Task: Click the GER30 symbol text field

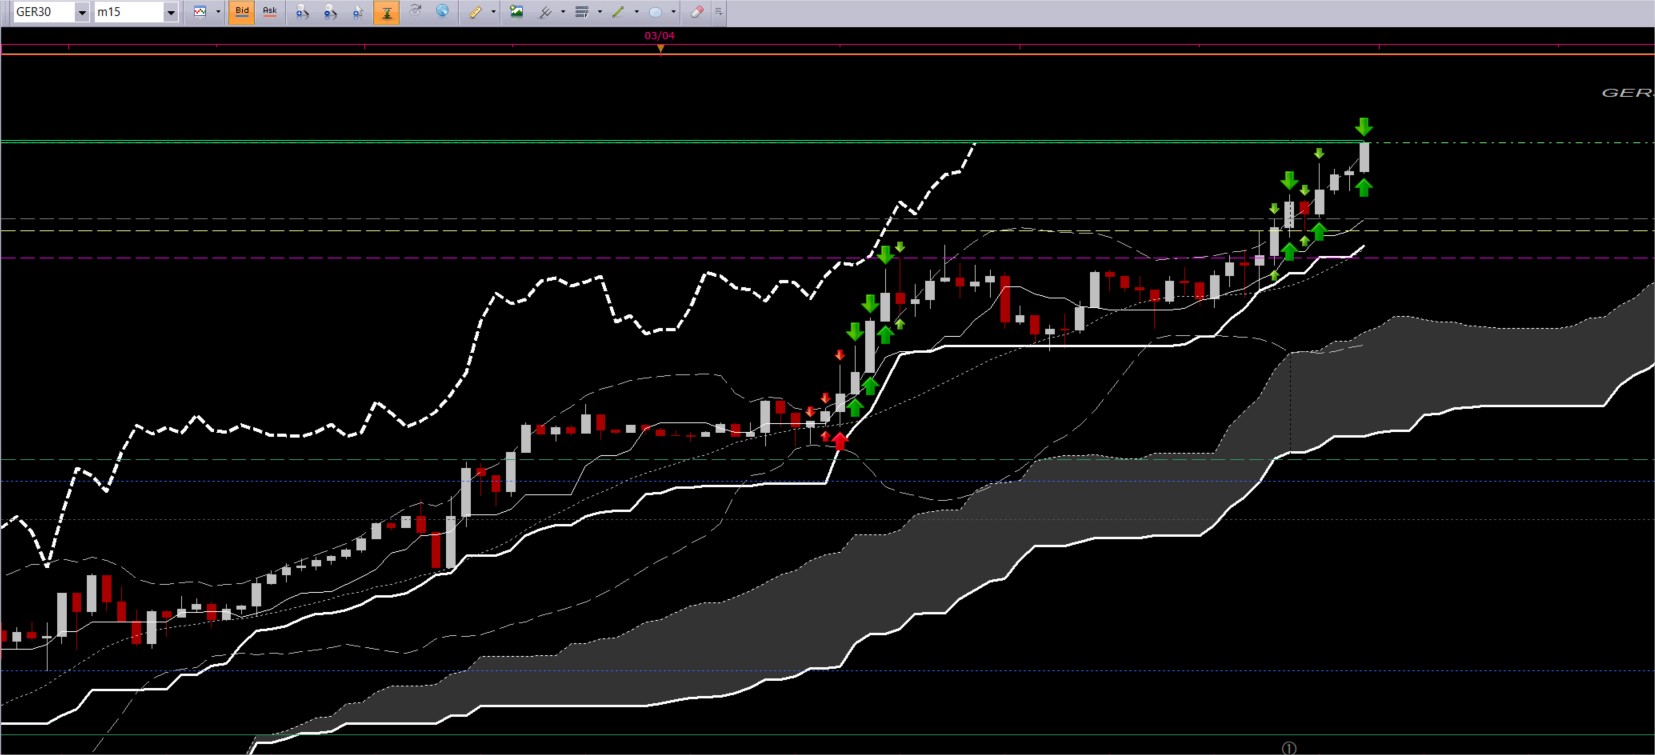Action: (44, 12)
